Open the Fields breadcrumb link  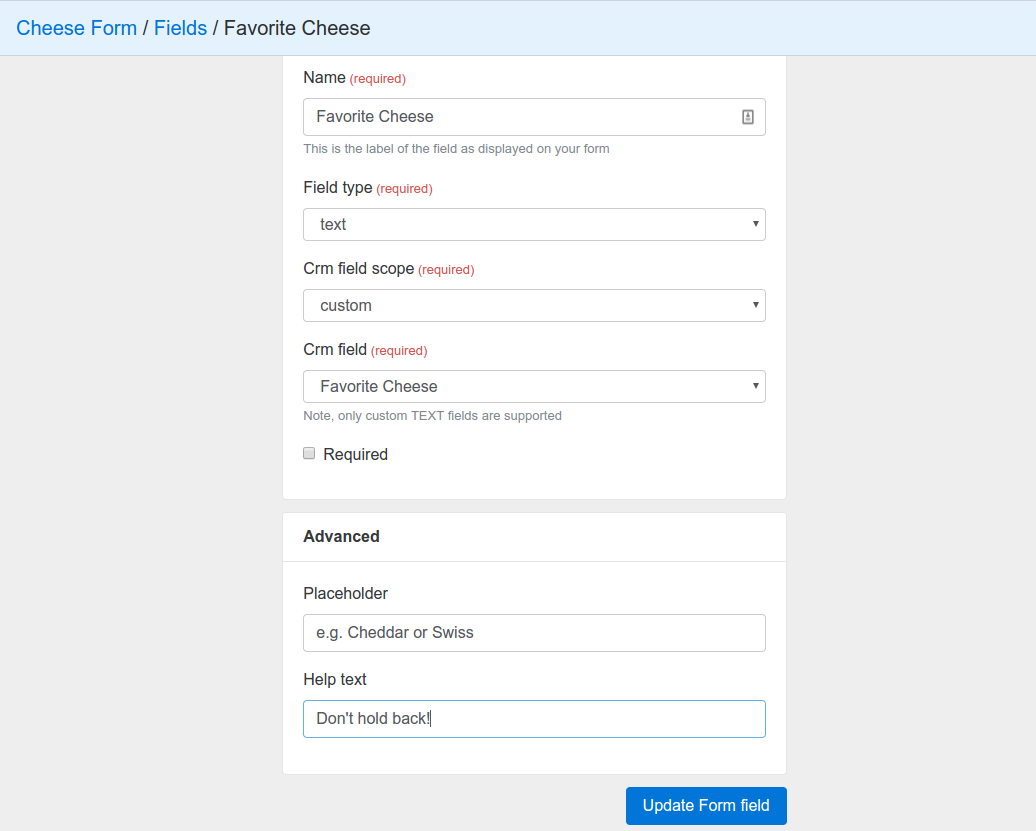coord(180,28)
